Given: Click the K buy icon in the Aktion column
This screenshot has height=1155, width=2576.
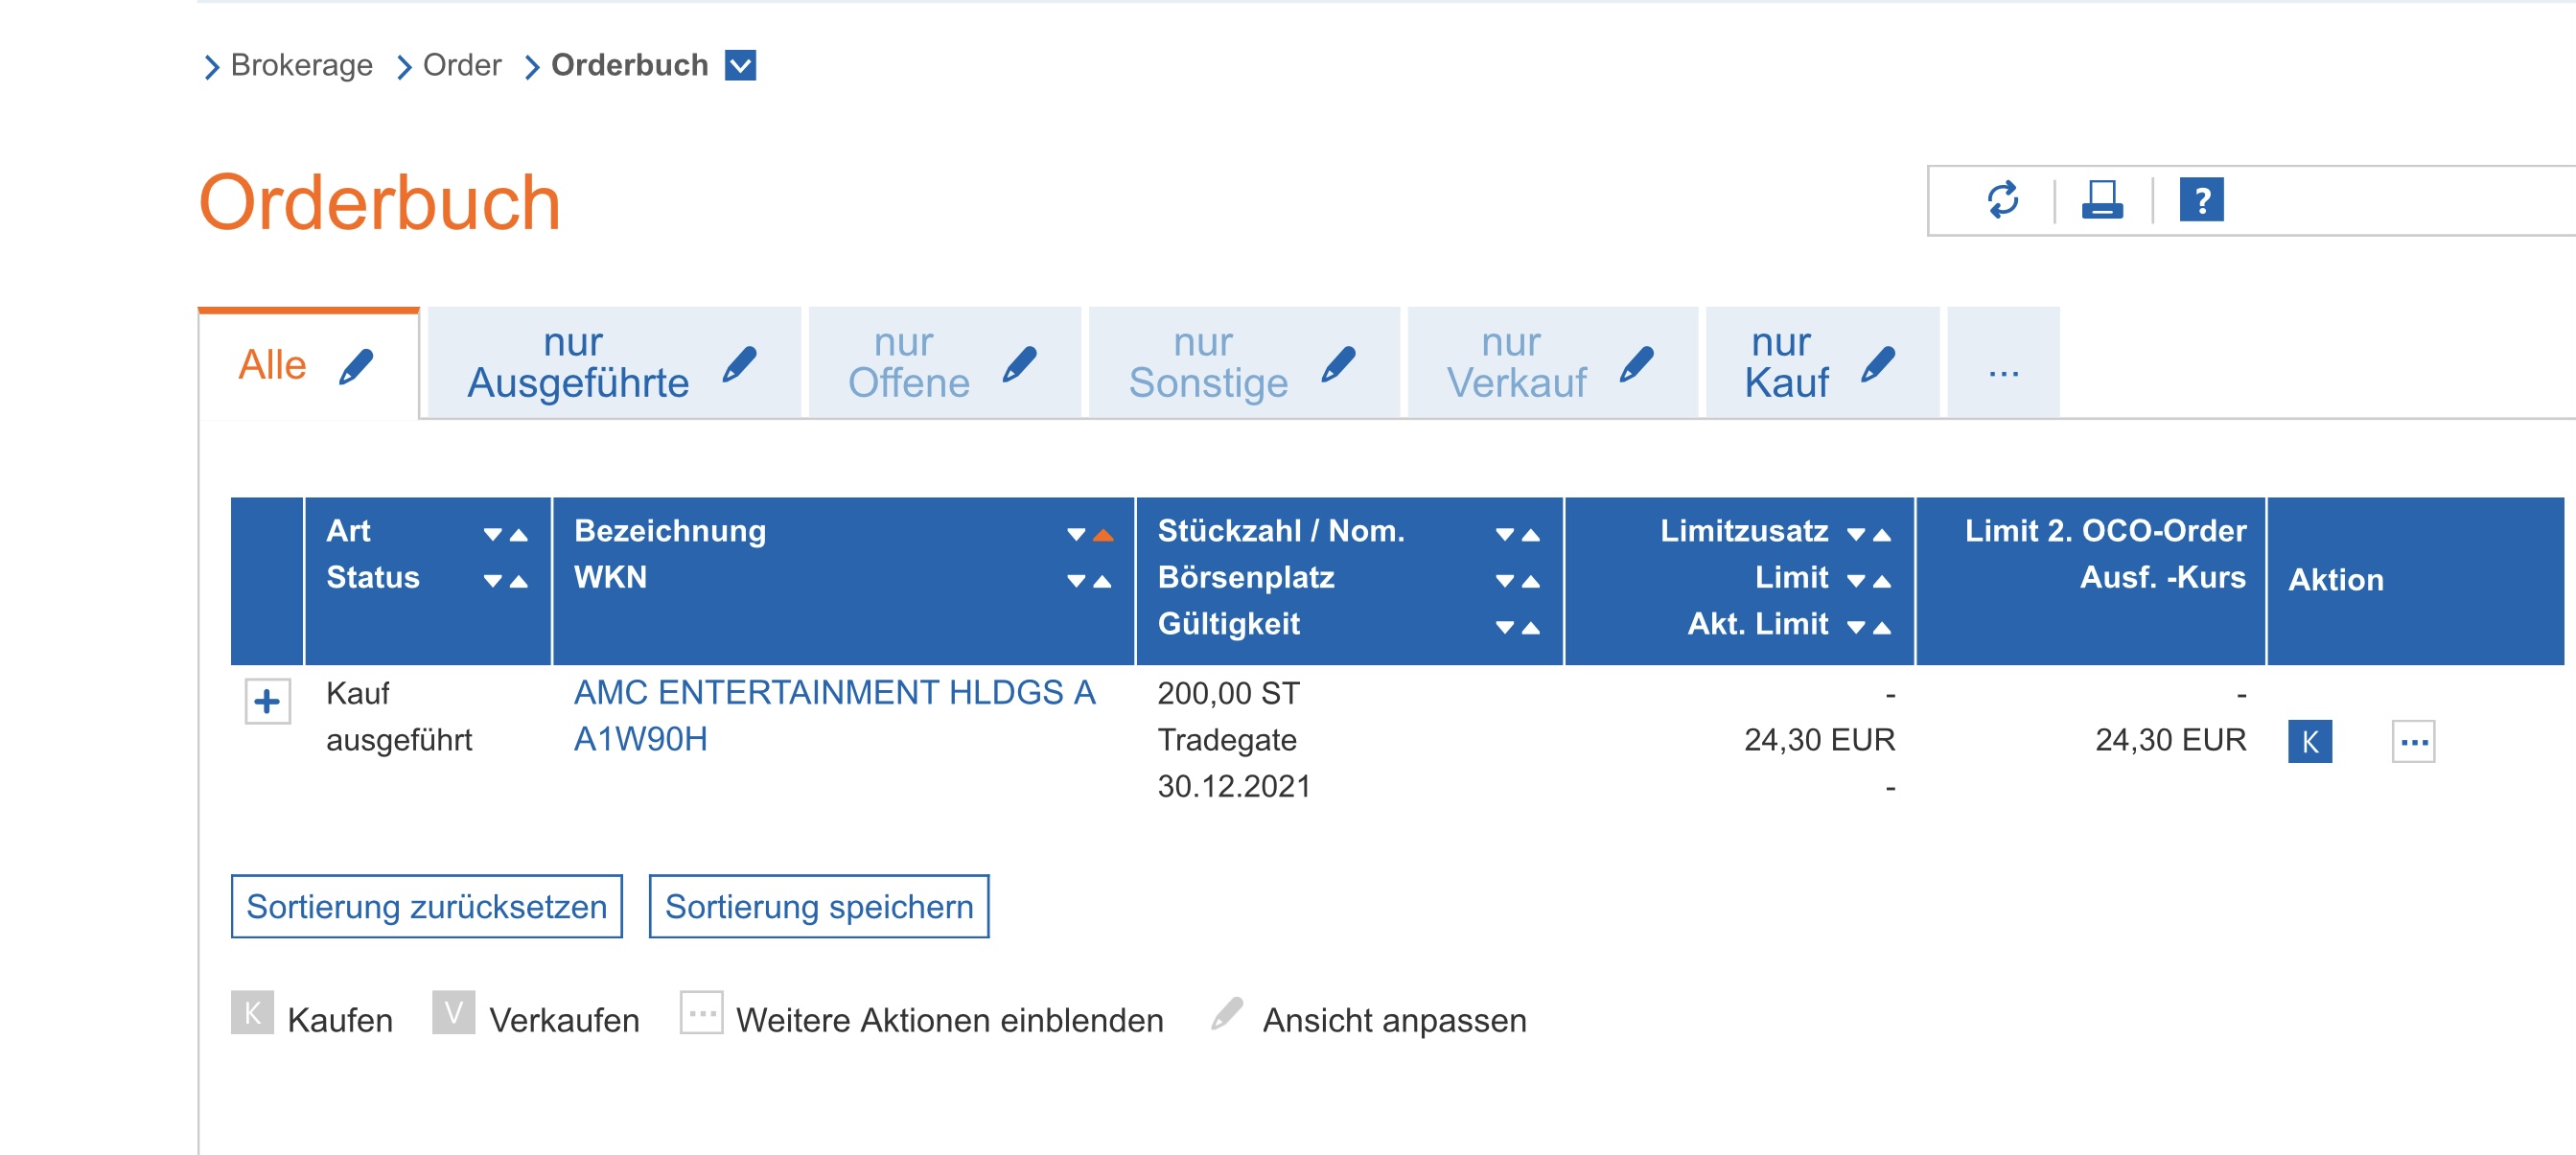Looking at the screenshot, I should click(x=2310, y=742).
